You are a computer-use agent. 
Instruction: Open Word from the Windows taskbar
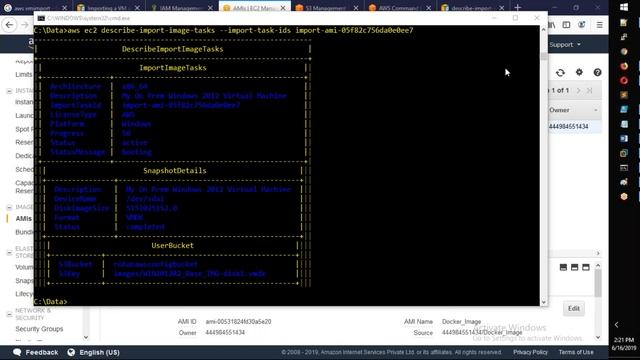[624, 139]
